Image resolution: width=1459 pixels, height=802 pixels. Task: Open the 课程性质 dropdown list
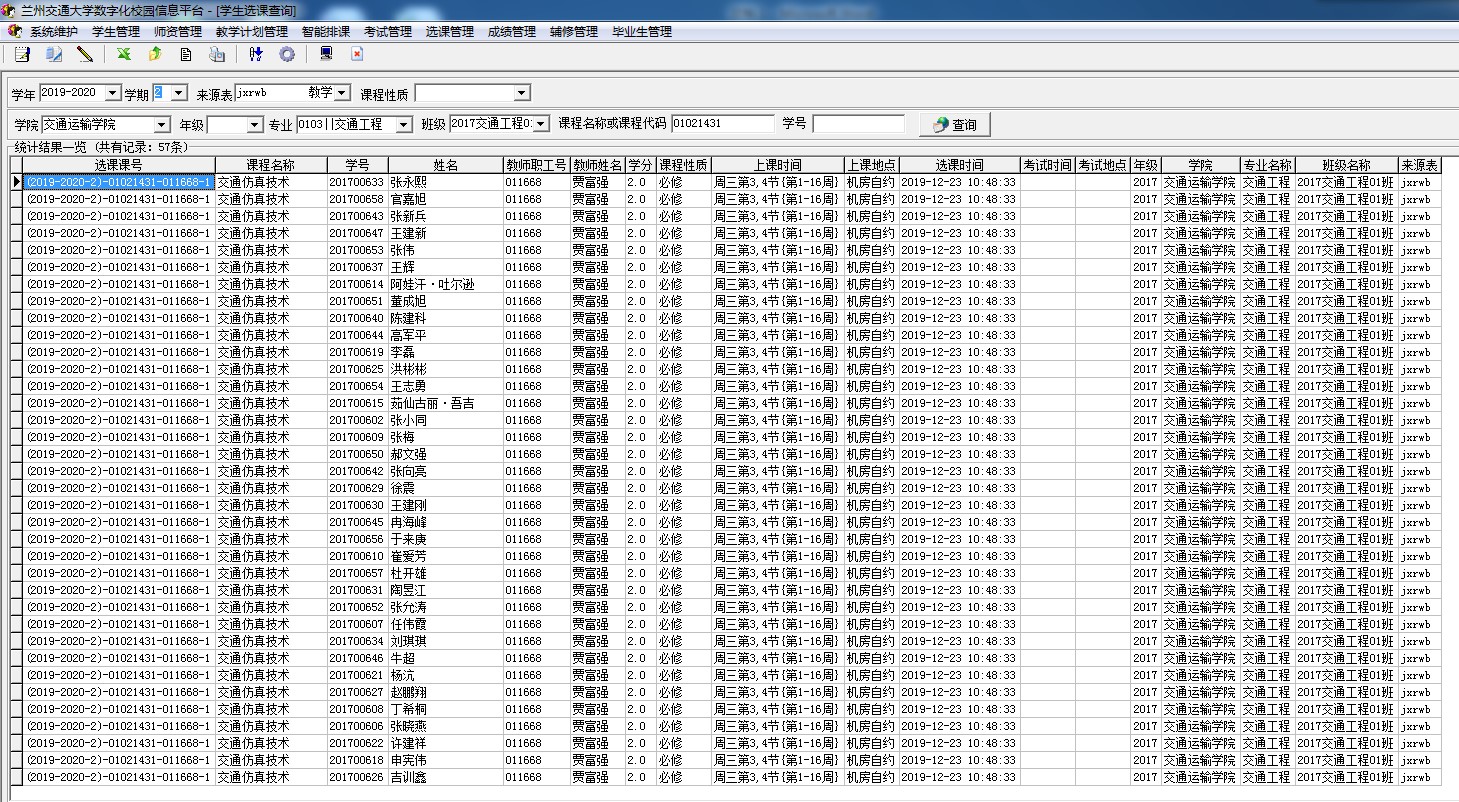tap(521, 94)
